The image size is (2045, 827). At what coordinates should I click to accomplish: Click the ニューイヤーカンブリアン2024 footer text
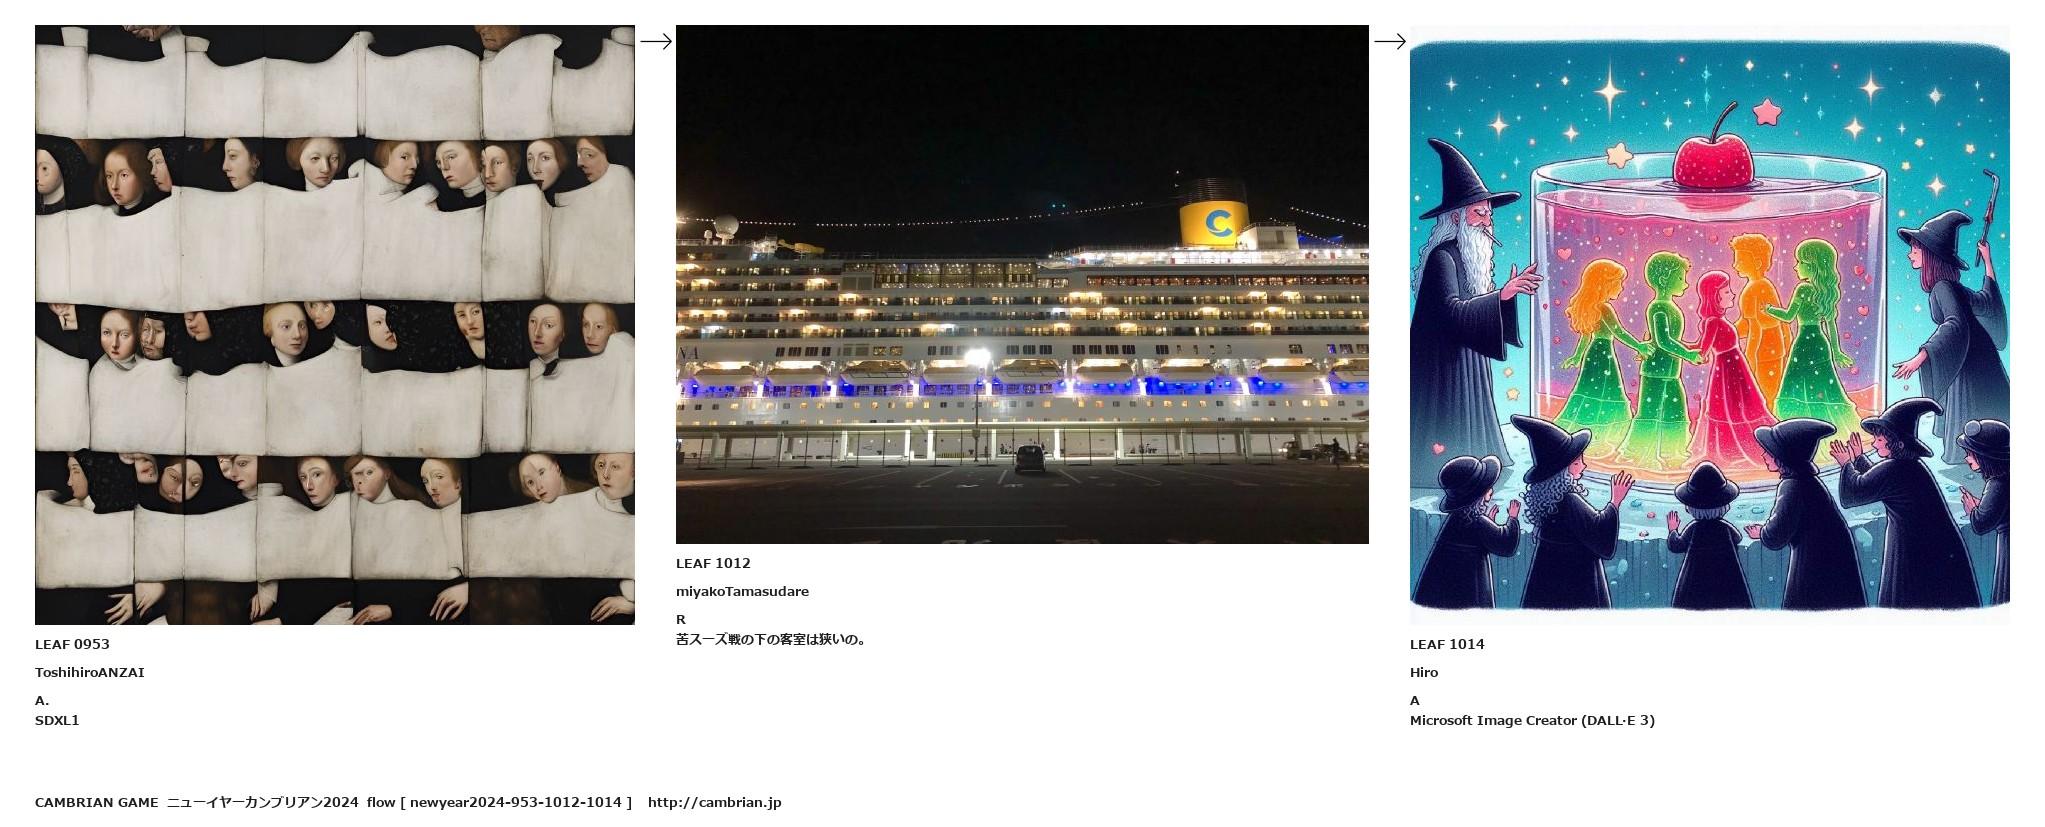tap(263, 802)
